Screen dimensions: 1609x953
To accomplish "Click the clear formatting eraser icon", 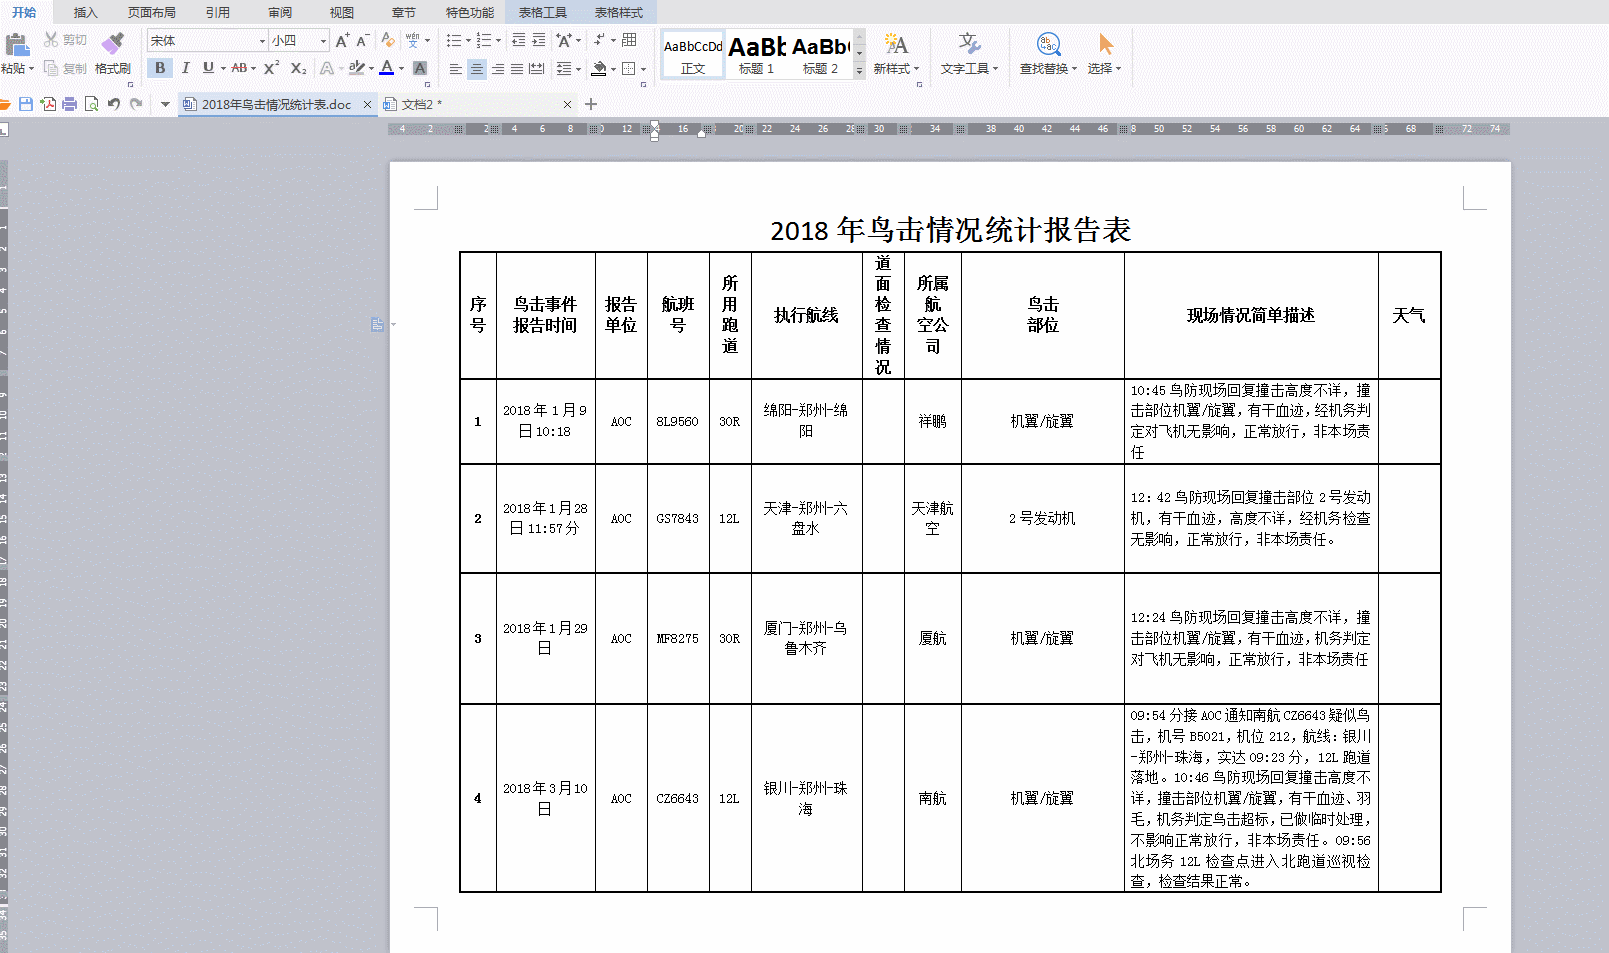I will coord(388,40).
